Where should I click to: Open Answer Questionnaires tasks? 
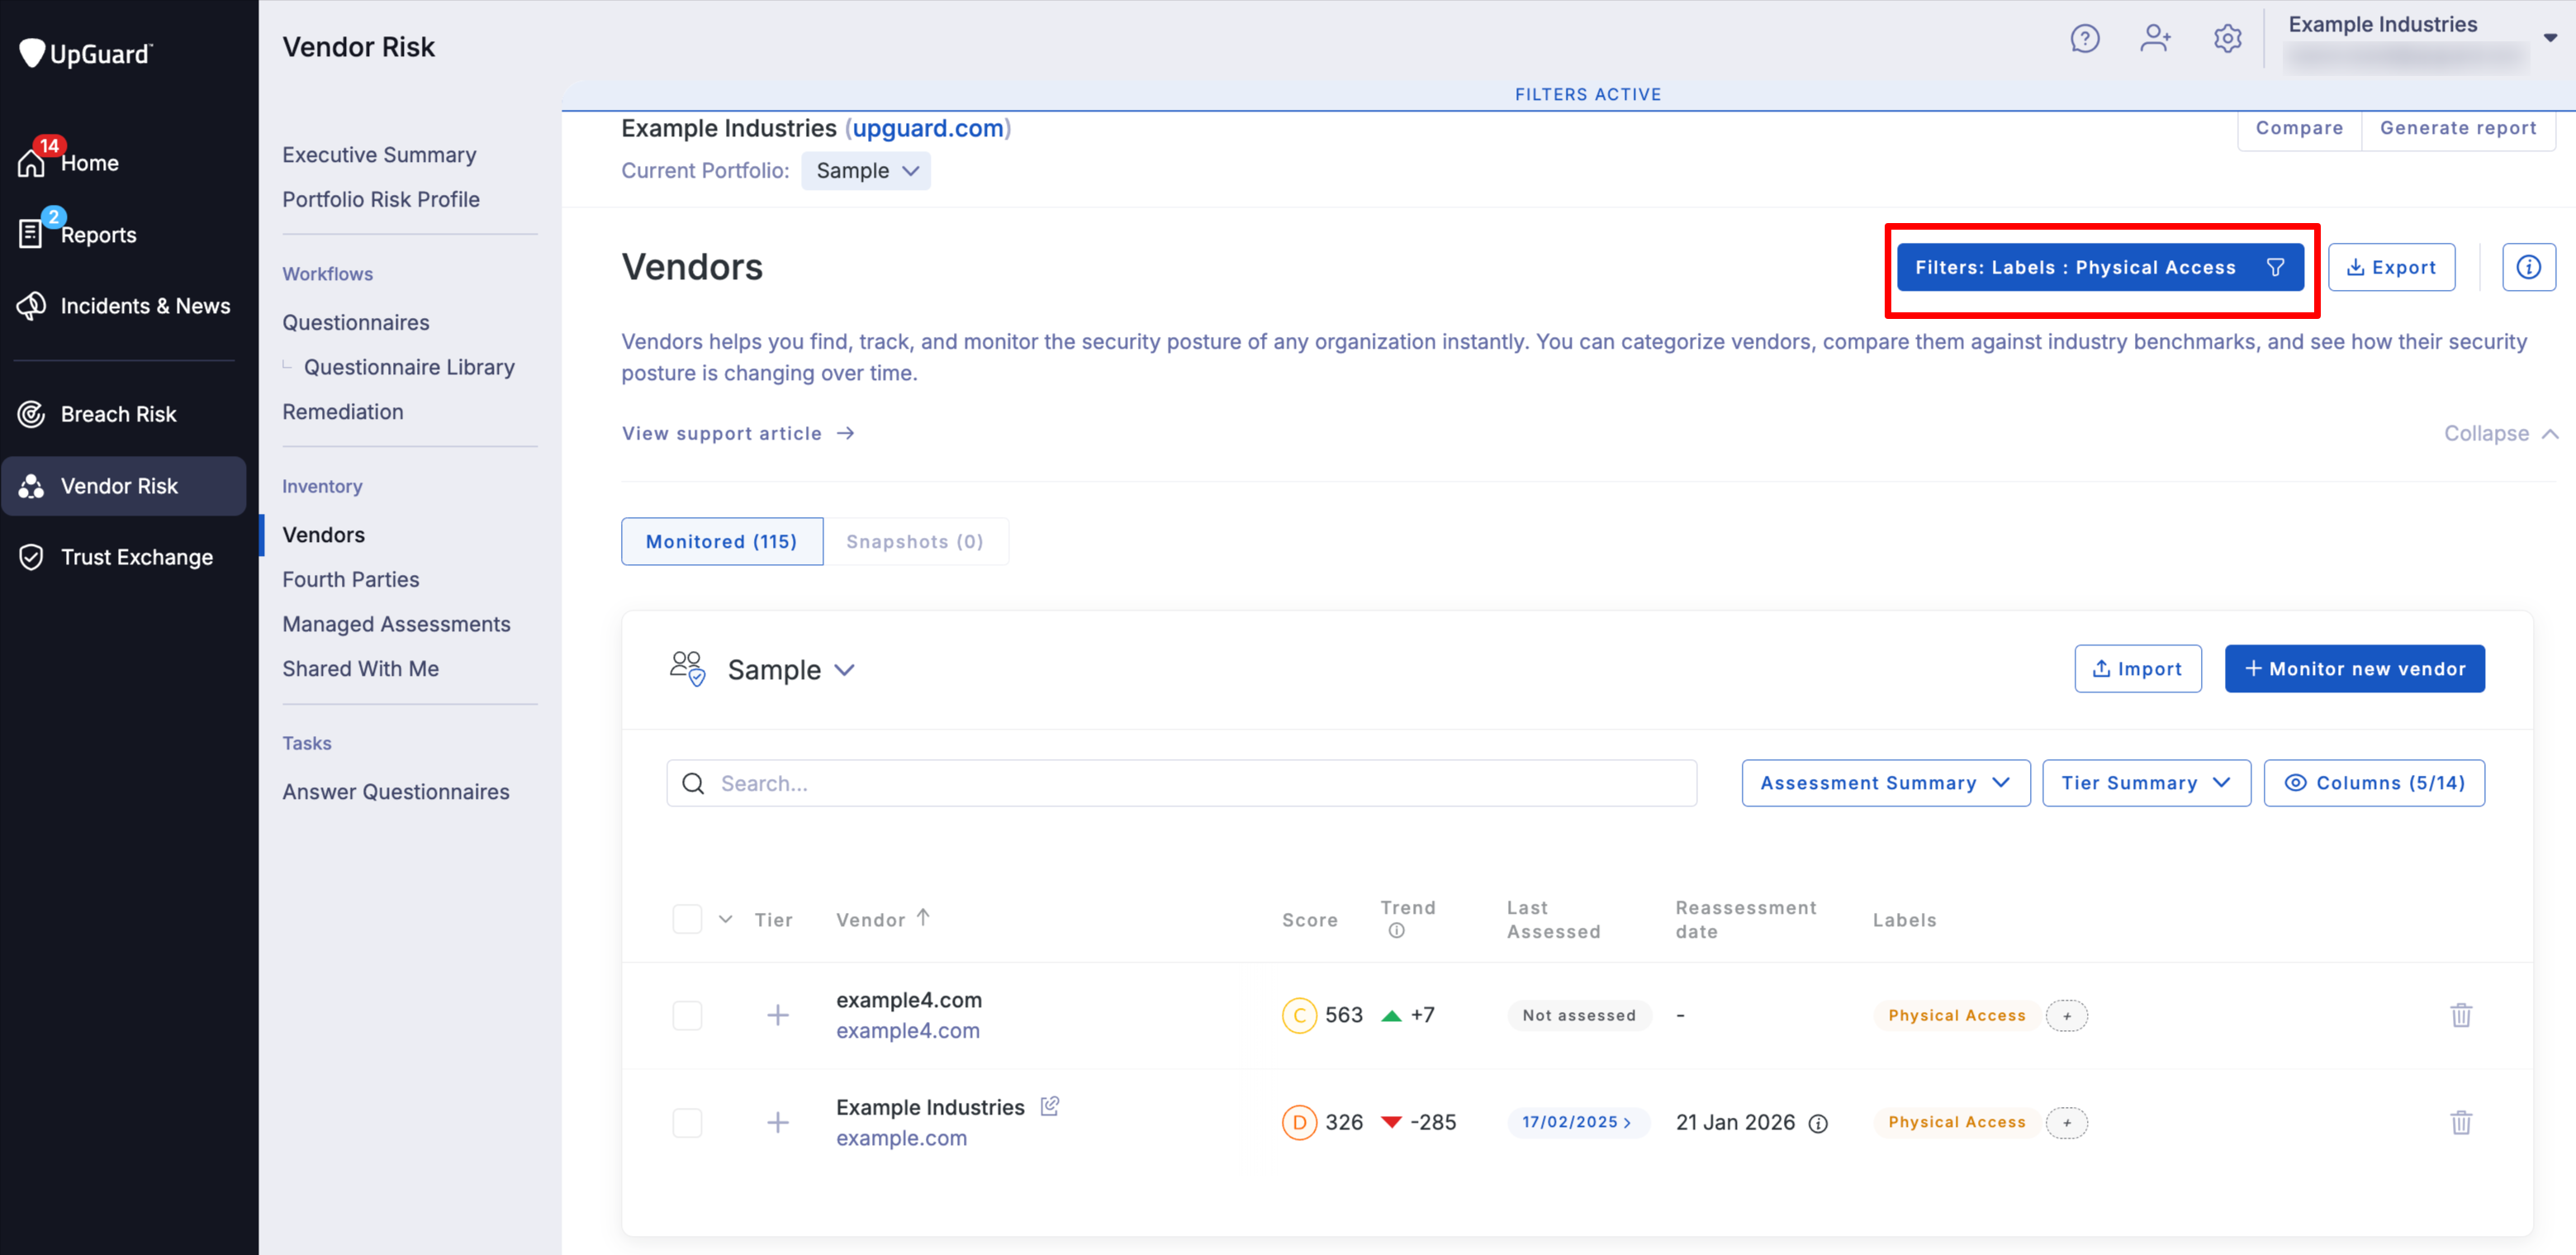pos(395,791)
